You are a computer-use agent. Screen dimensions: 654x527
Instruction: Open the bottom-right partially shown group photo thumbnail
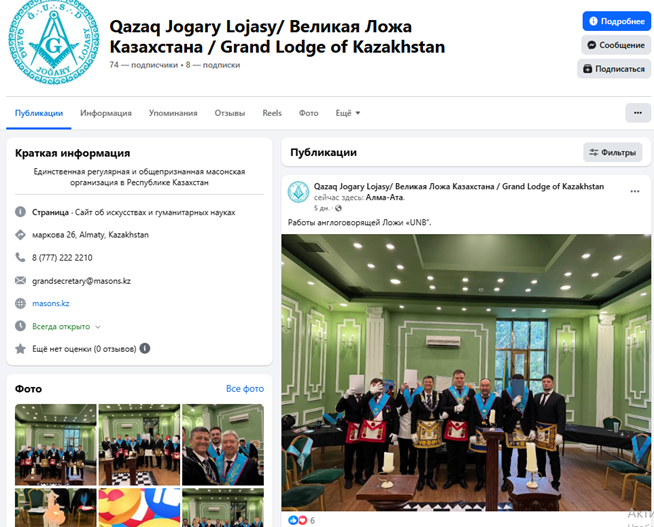[223, 507]
